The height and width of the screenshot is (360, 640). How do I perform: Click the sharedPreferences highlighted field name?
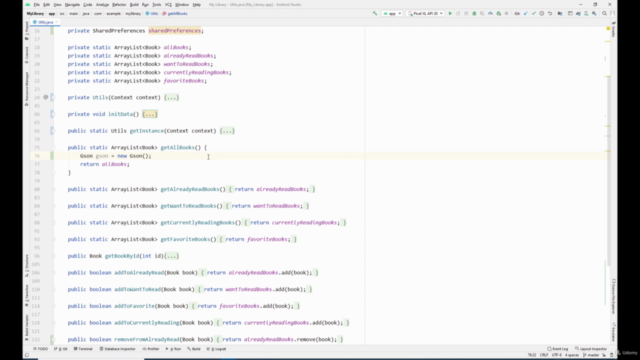point(175,31)
